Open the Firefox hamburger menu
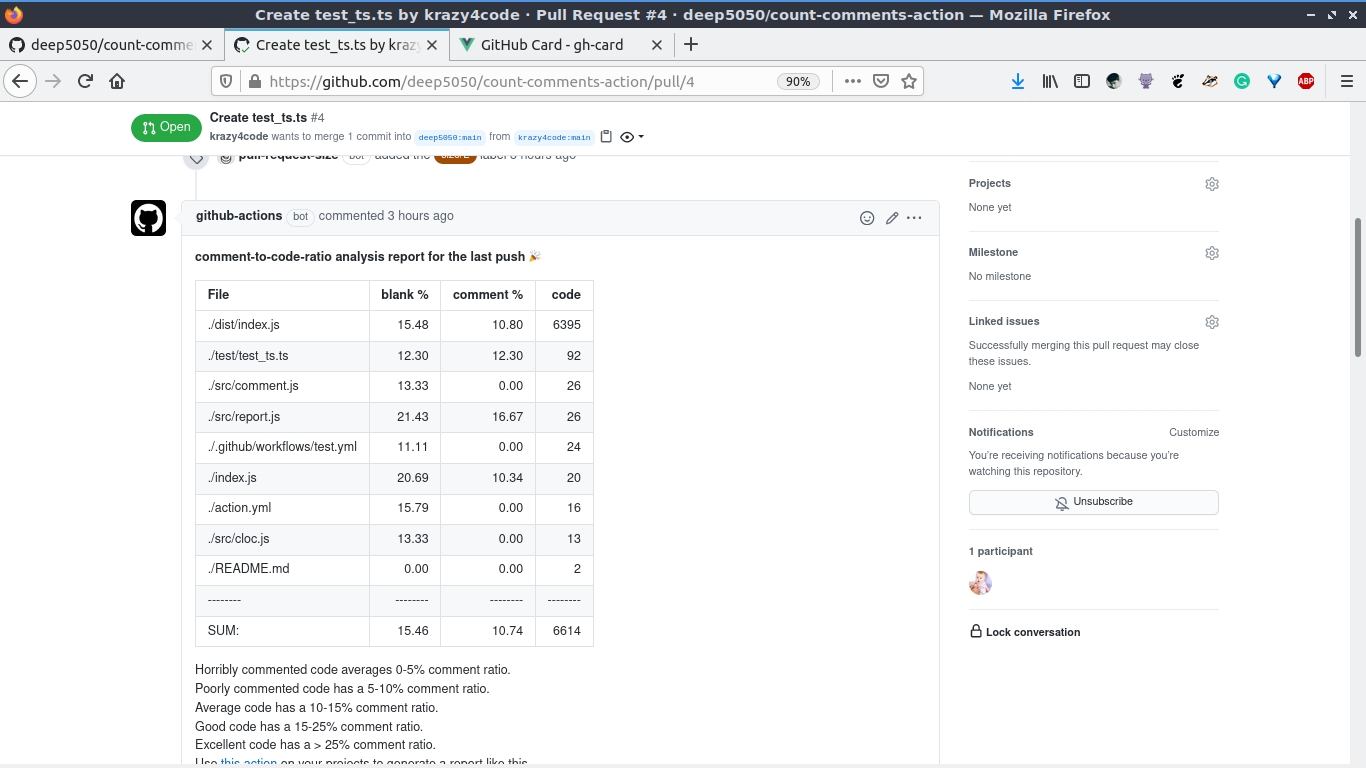This screenshot has height=768, width=1366. (1347, 82)
